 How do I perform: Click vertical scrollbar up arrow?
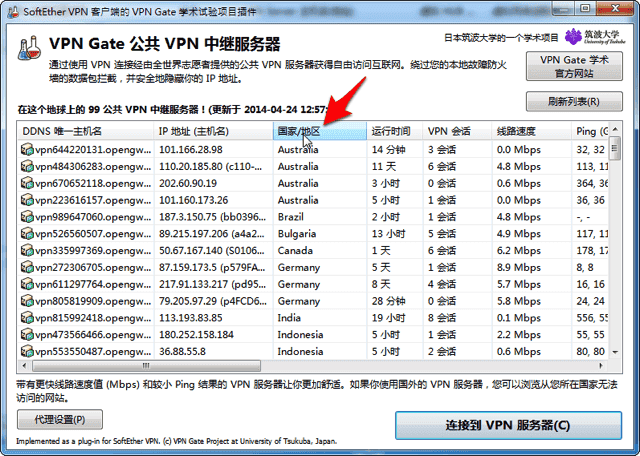pos(615,129)
